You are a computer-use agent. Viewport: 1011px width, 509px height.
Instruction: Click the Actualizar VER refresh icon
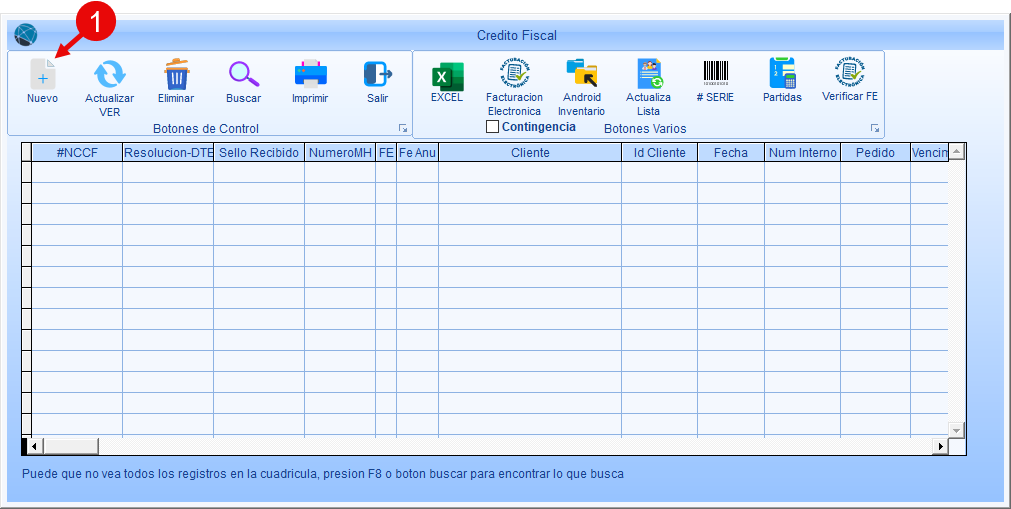click(x=109, y=75)
